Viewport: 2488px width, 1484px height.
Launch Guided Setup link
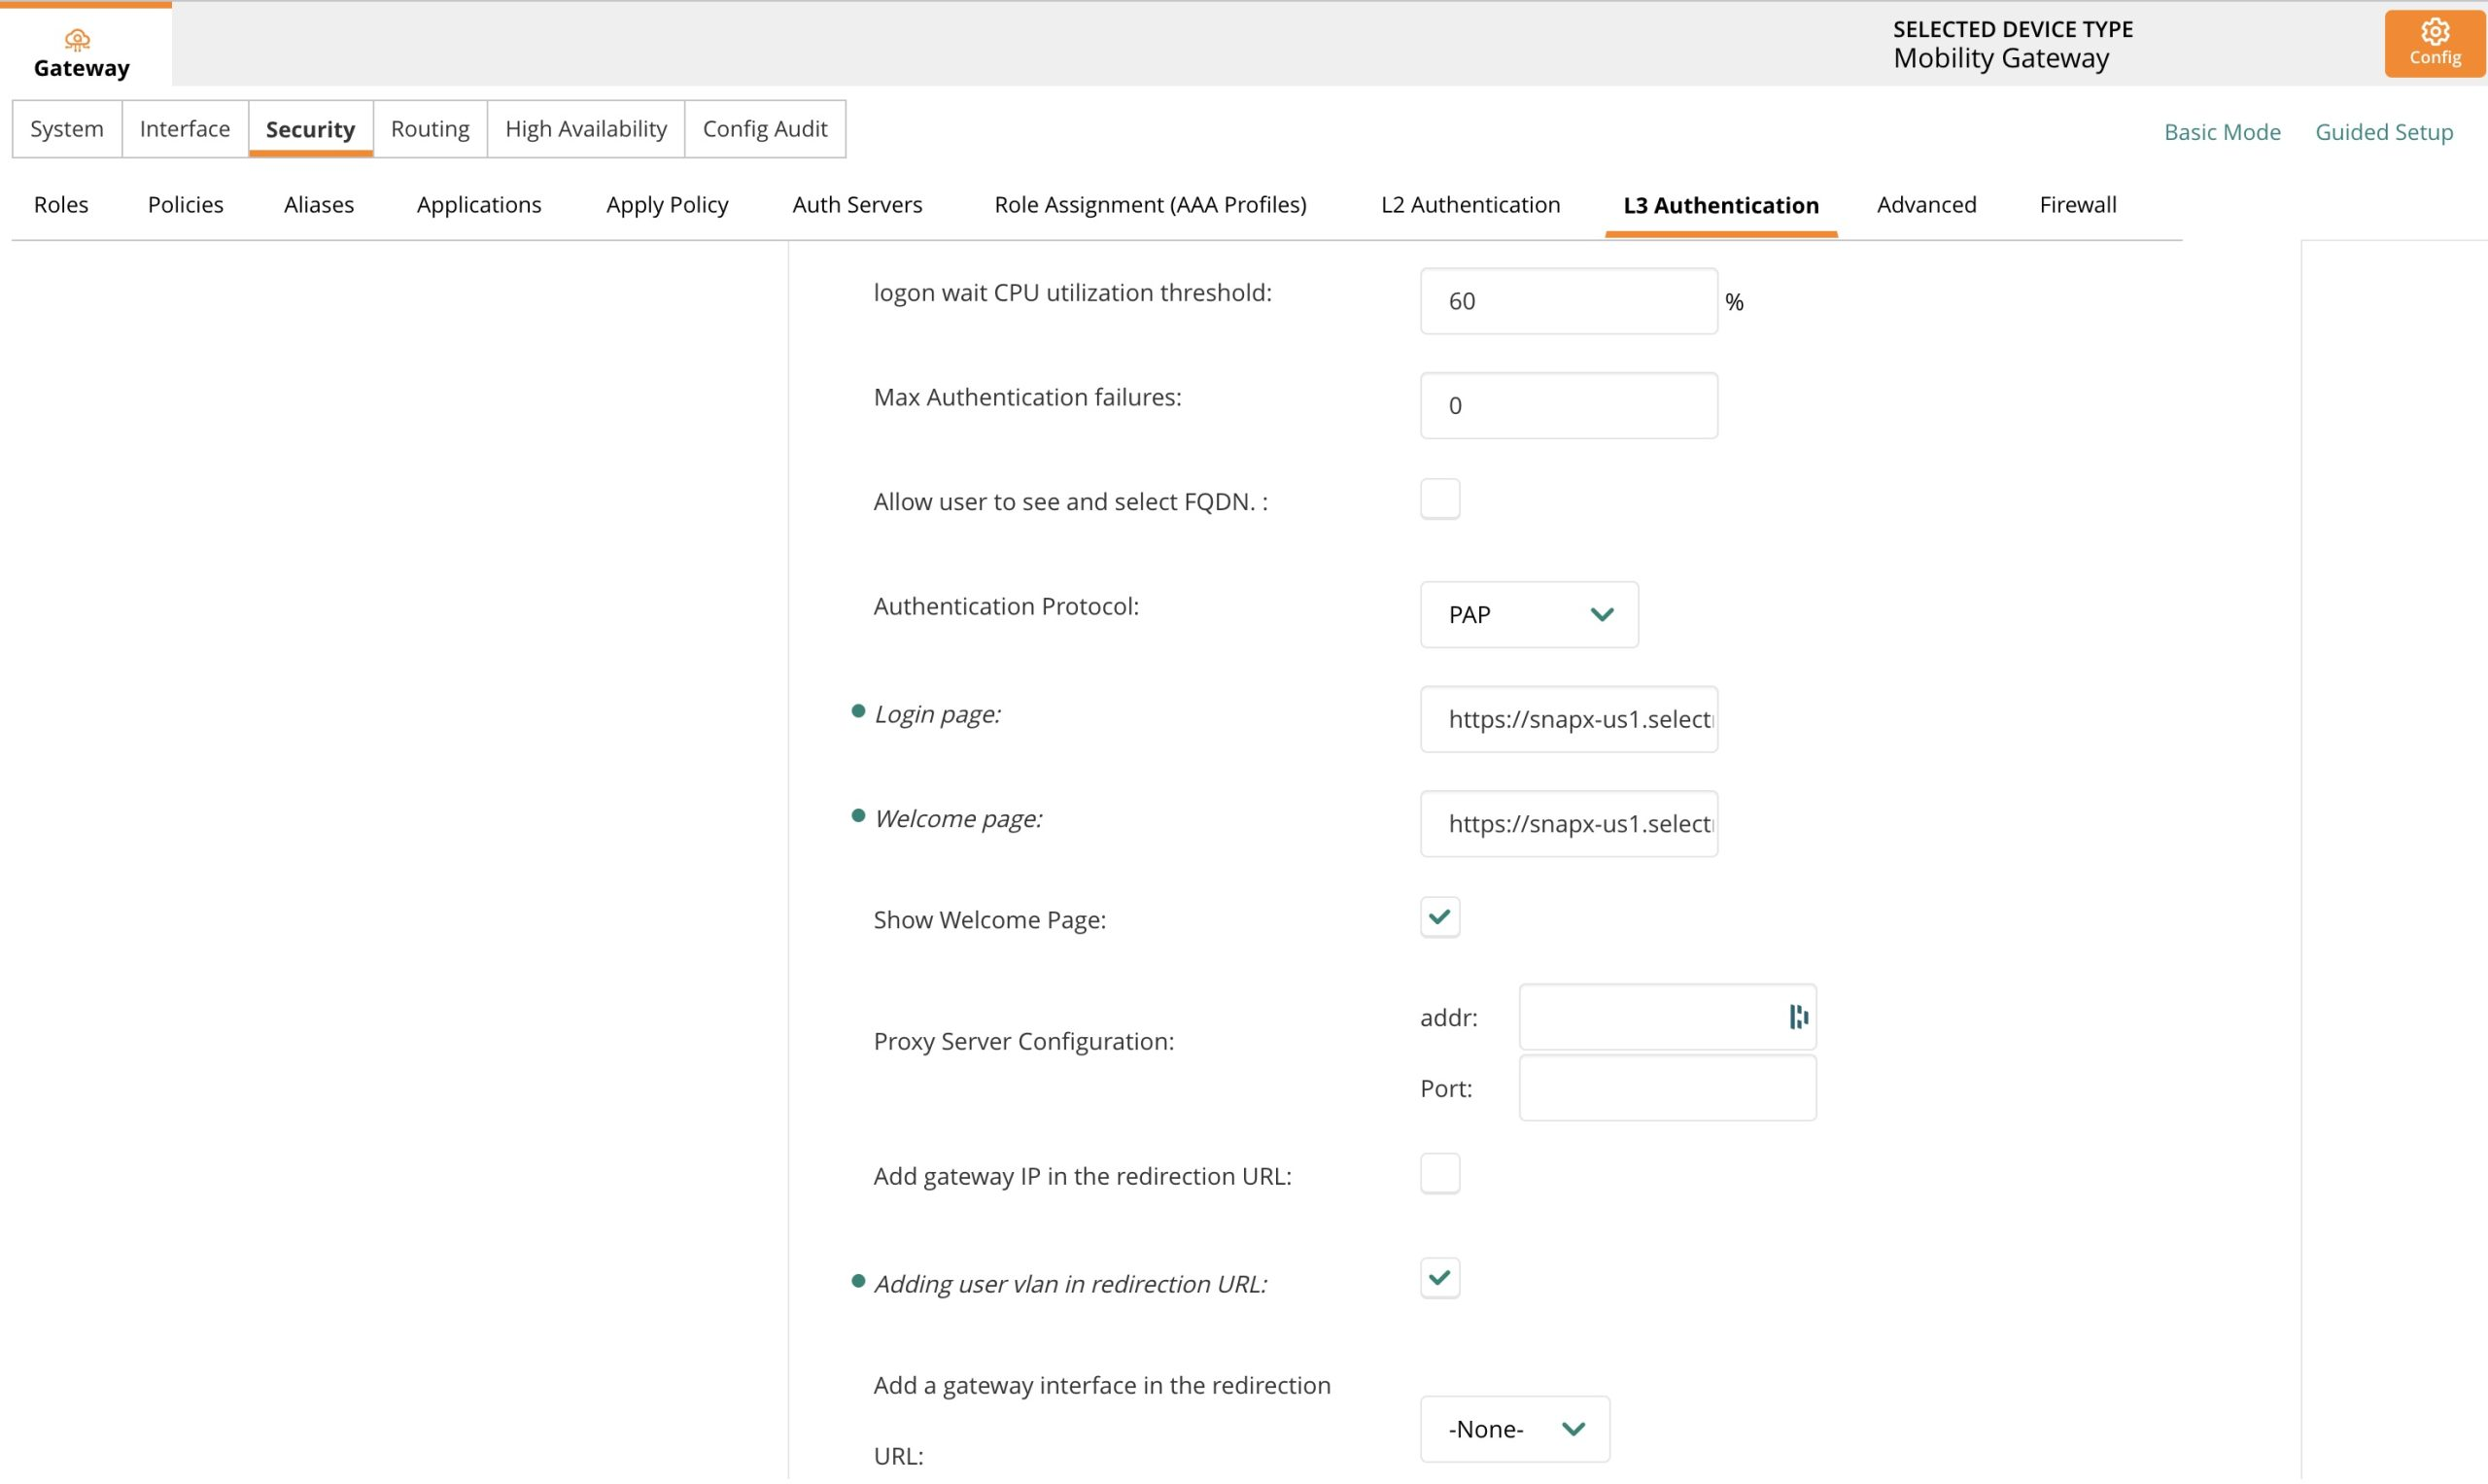tap(2383, 132)
